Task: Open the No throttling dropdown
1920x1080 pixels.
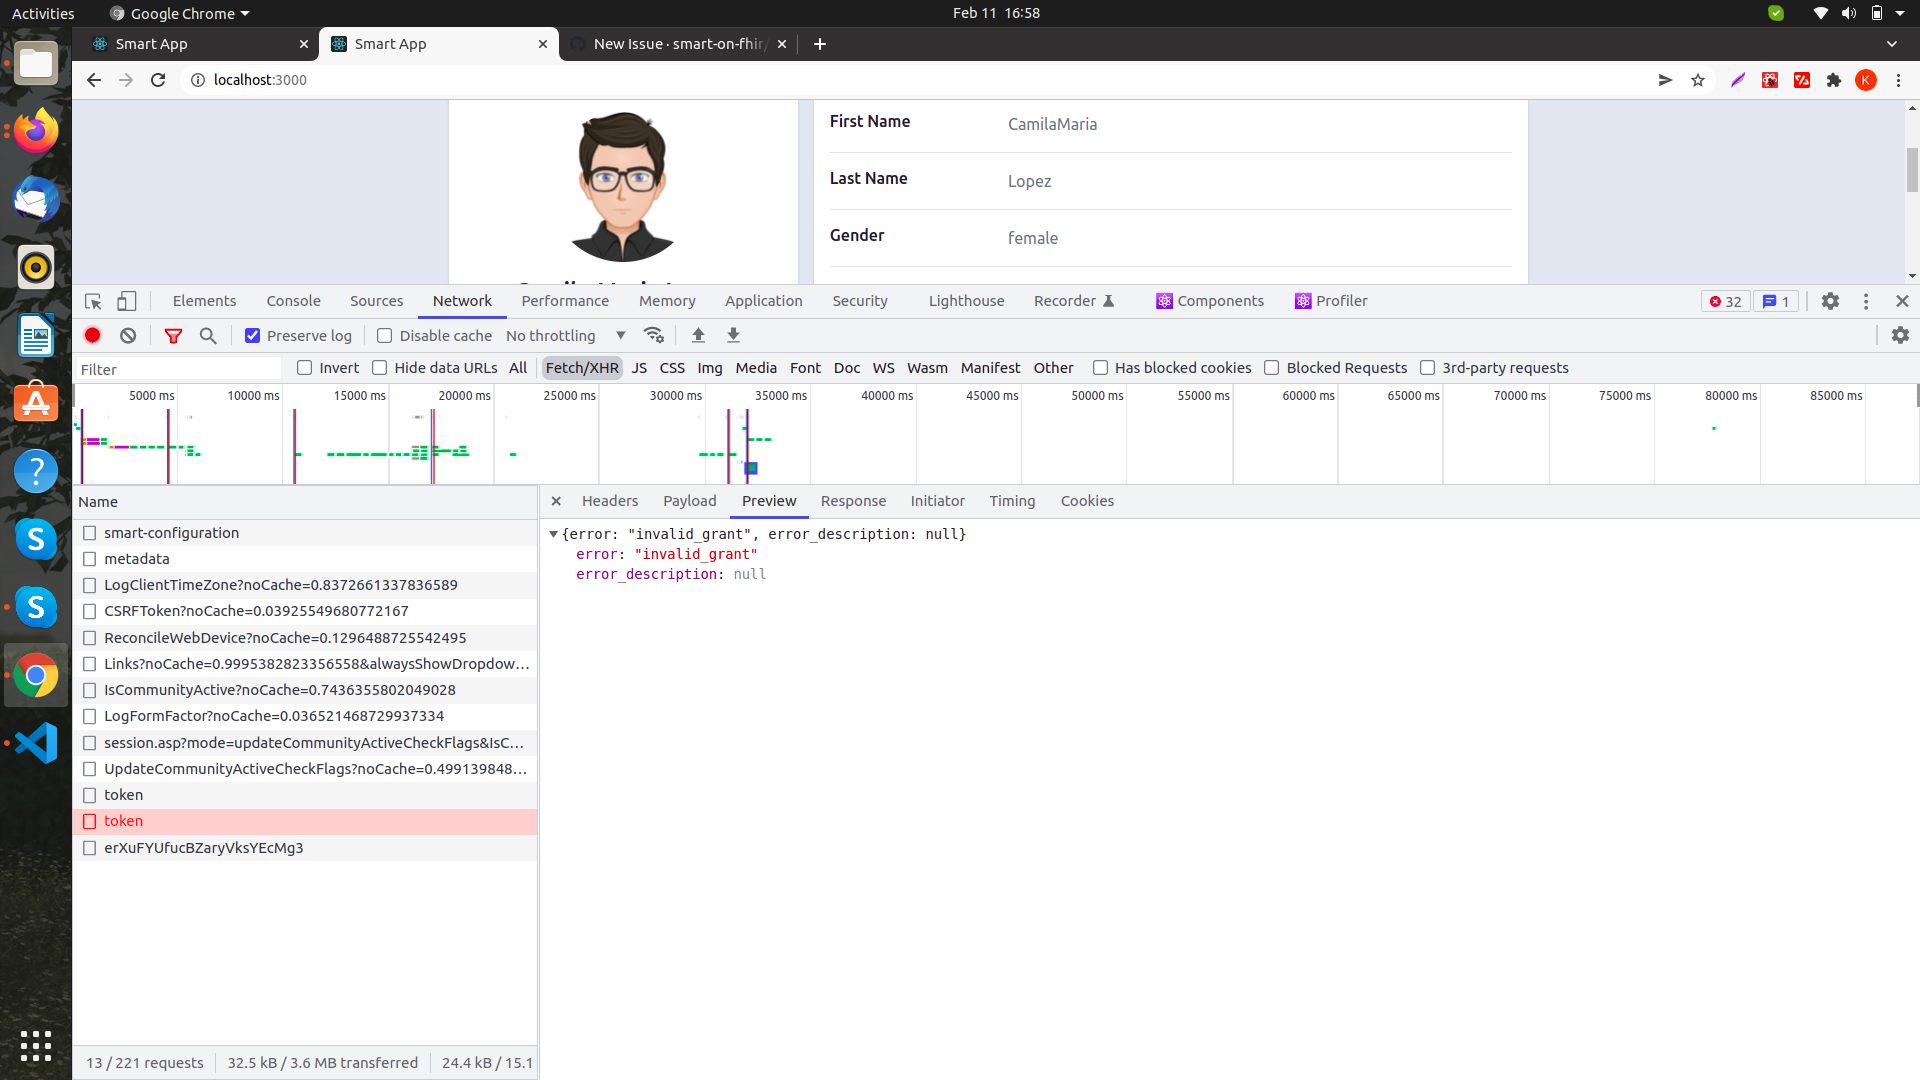Action: (x=565, y=335)
